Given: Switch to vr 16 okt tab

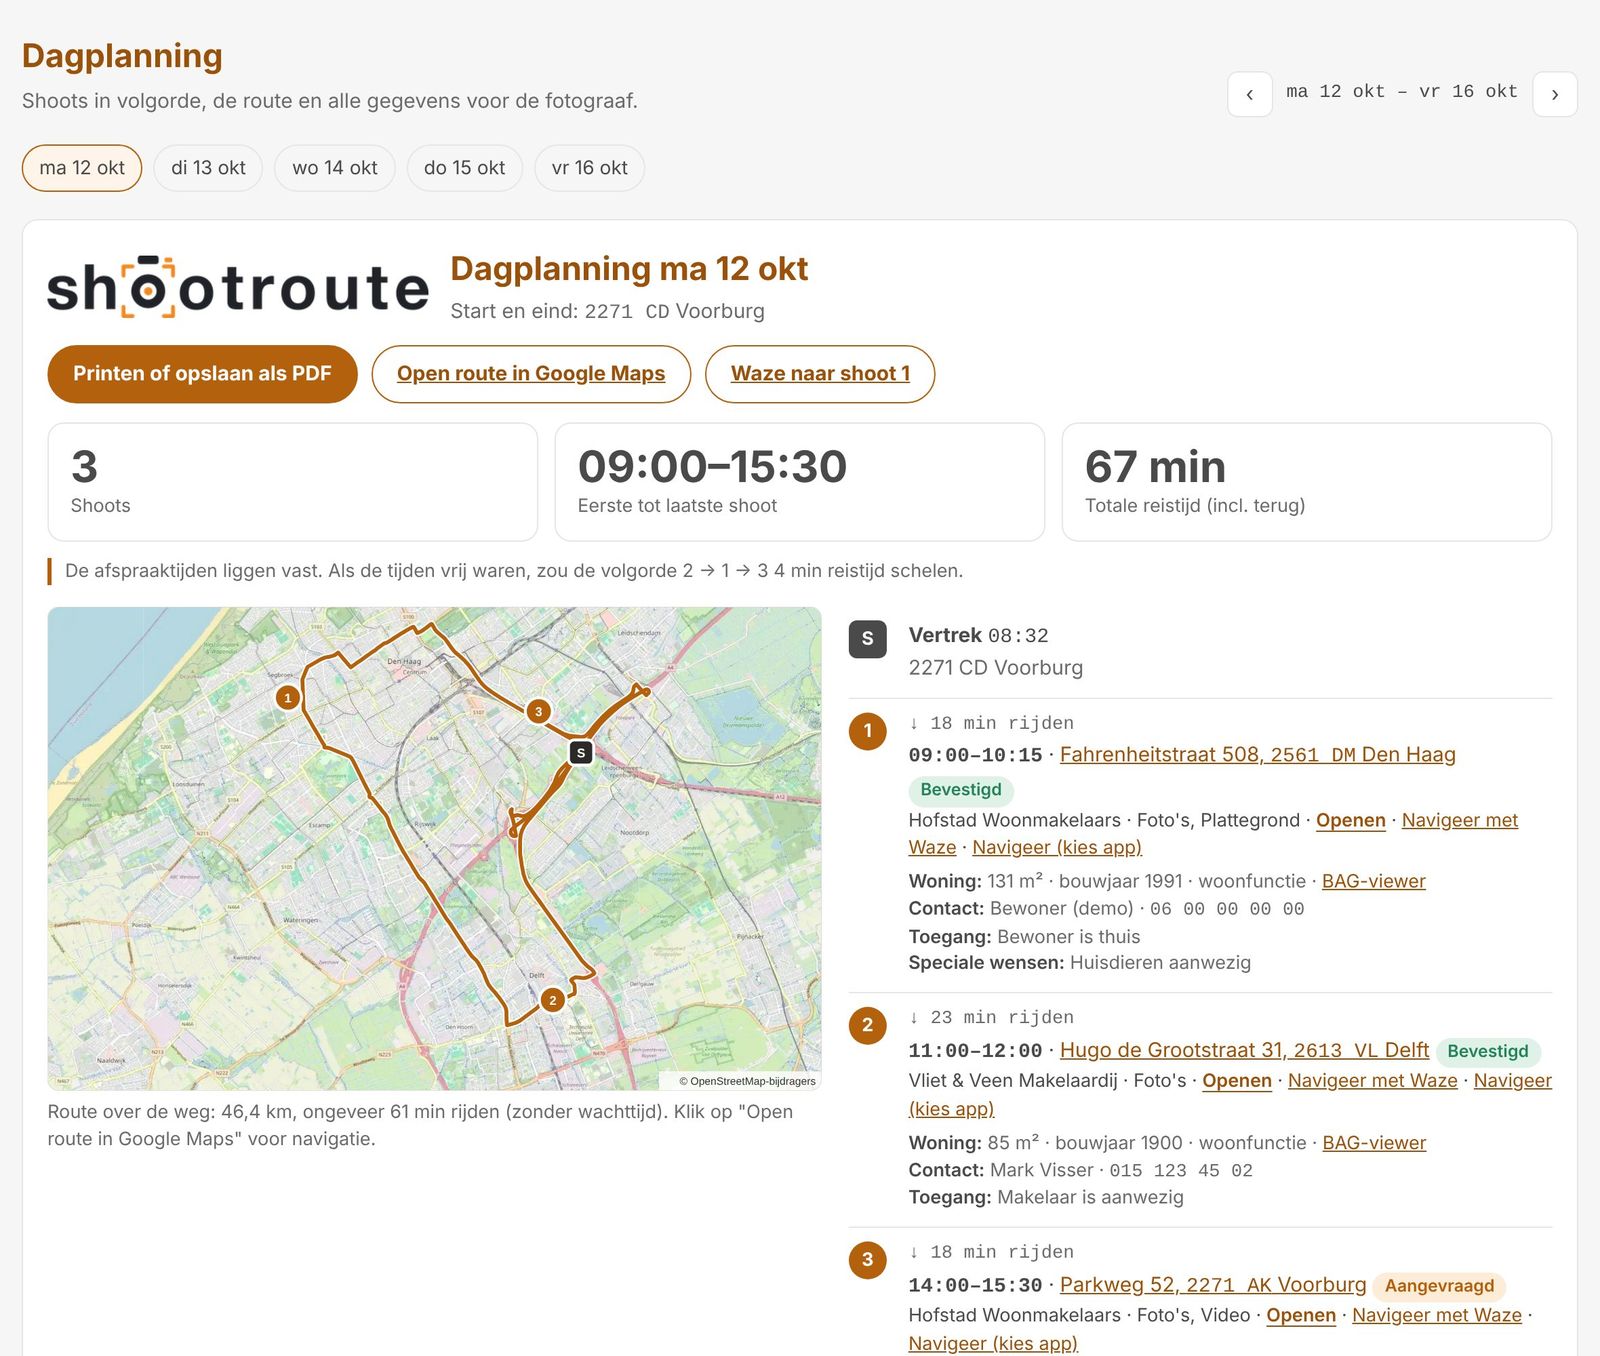Looking at the screenshot, I should click(590, 168).
